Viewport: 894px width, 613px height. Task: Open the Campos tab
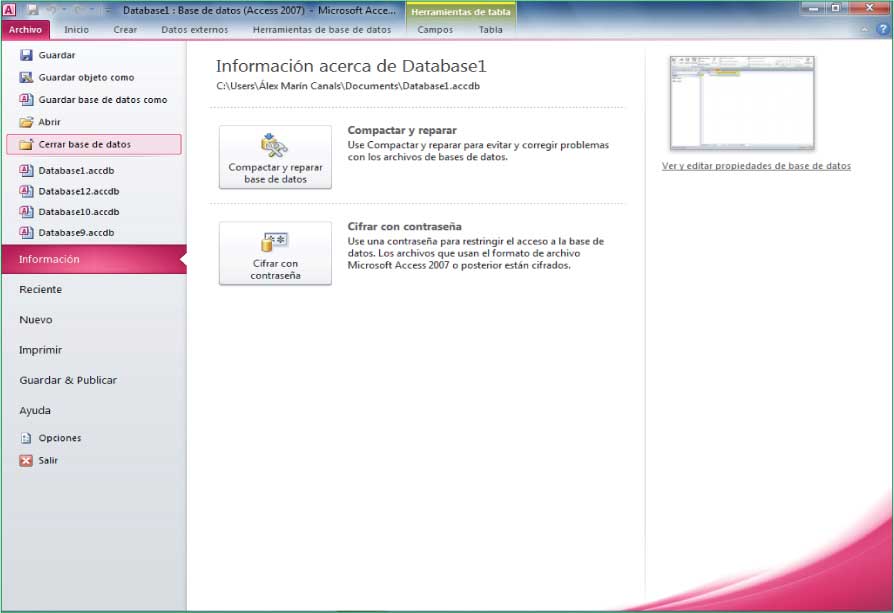point(435,30)
